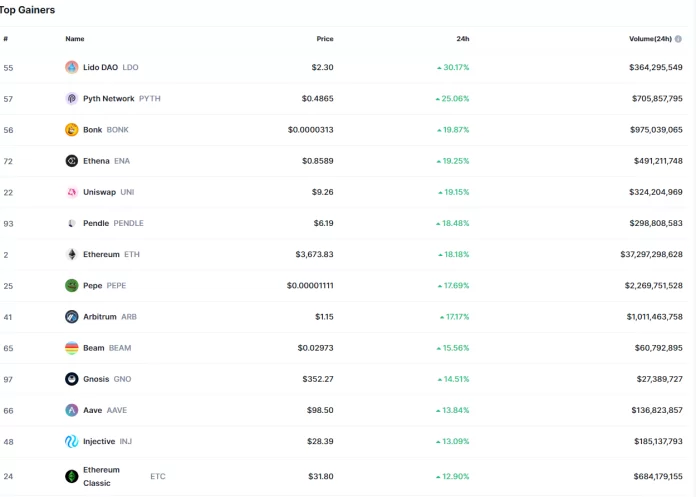Viewport: 696px width, 497px height.
Task: Sort by the 24h column header
Action: click(x=462, y=39)
